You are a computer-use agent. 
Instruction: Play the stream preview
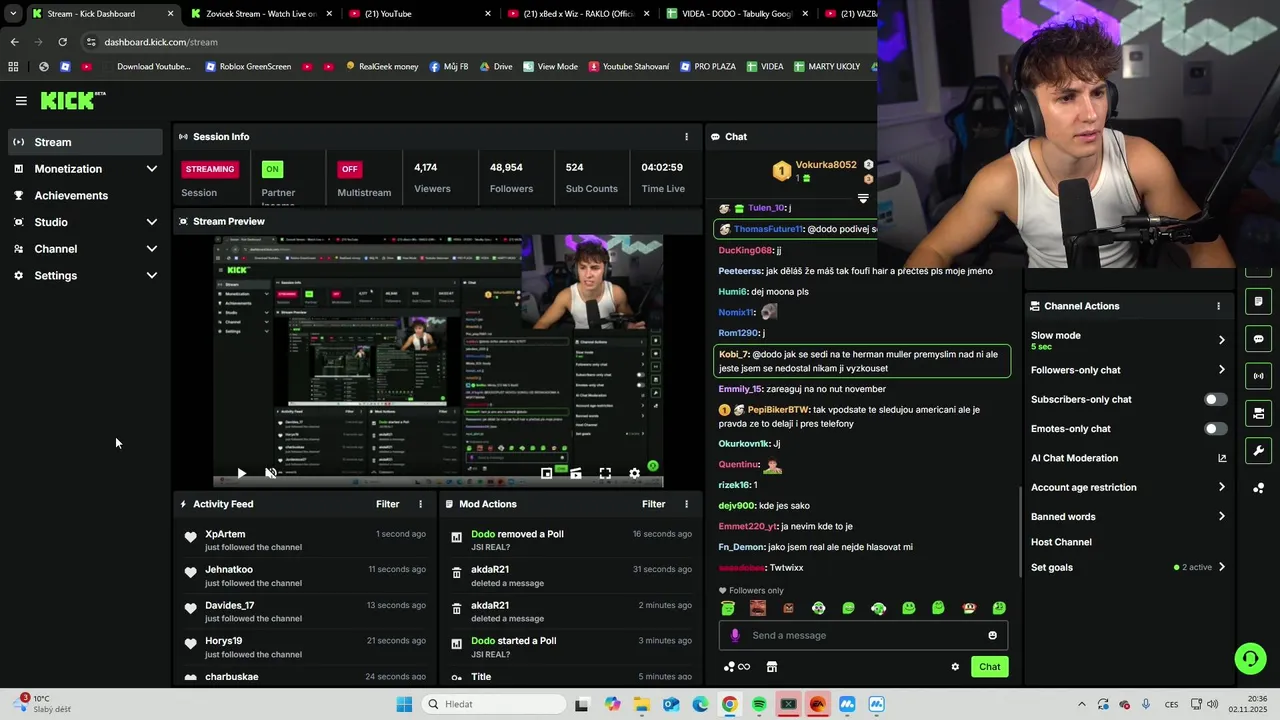pyautogui.click(x=241, y=473)
